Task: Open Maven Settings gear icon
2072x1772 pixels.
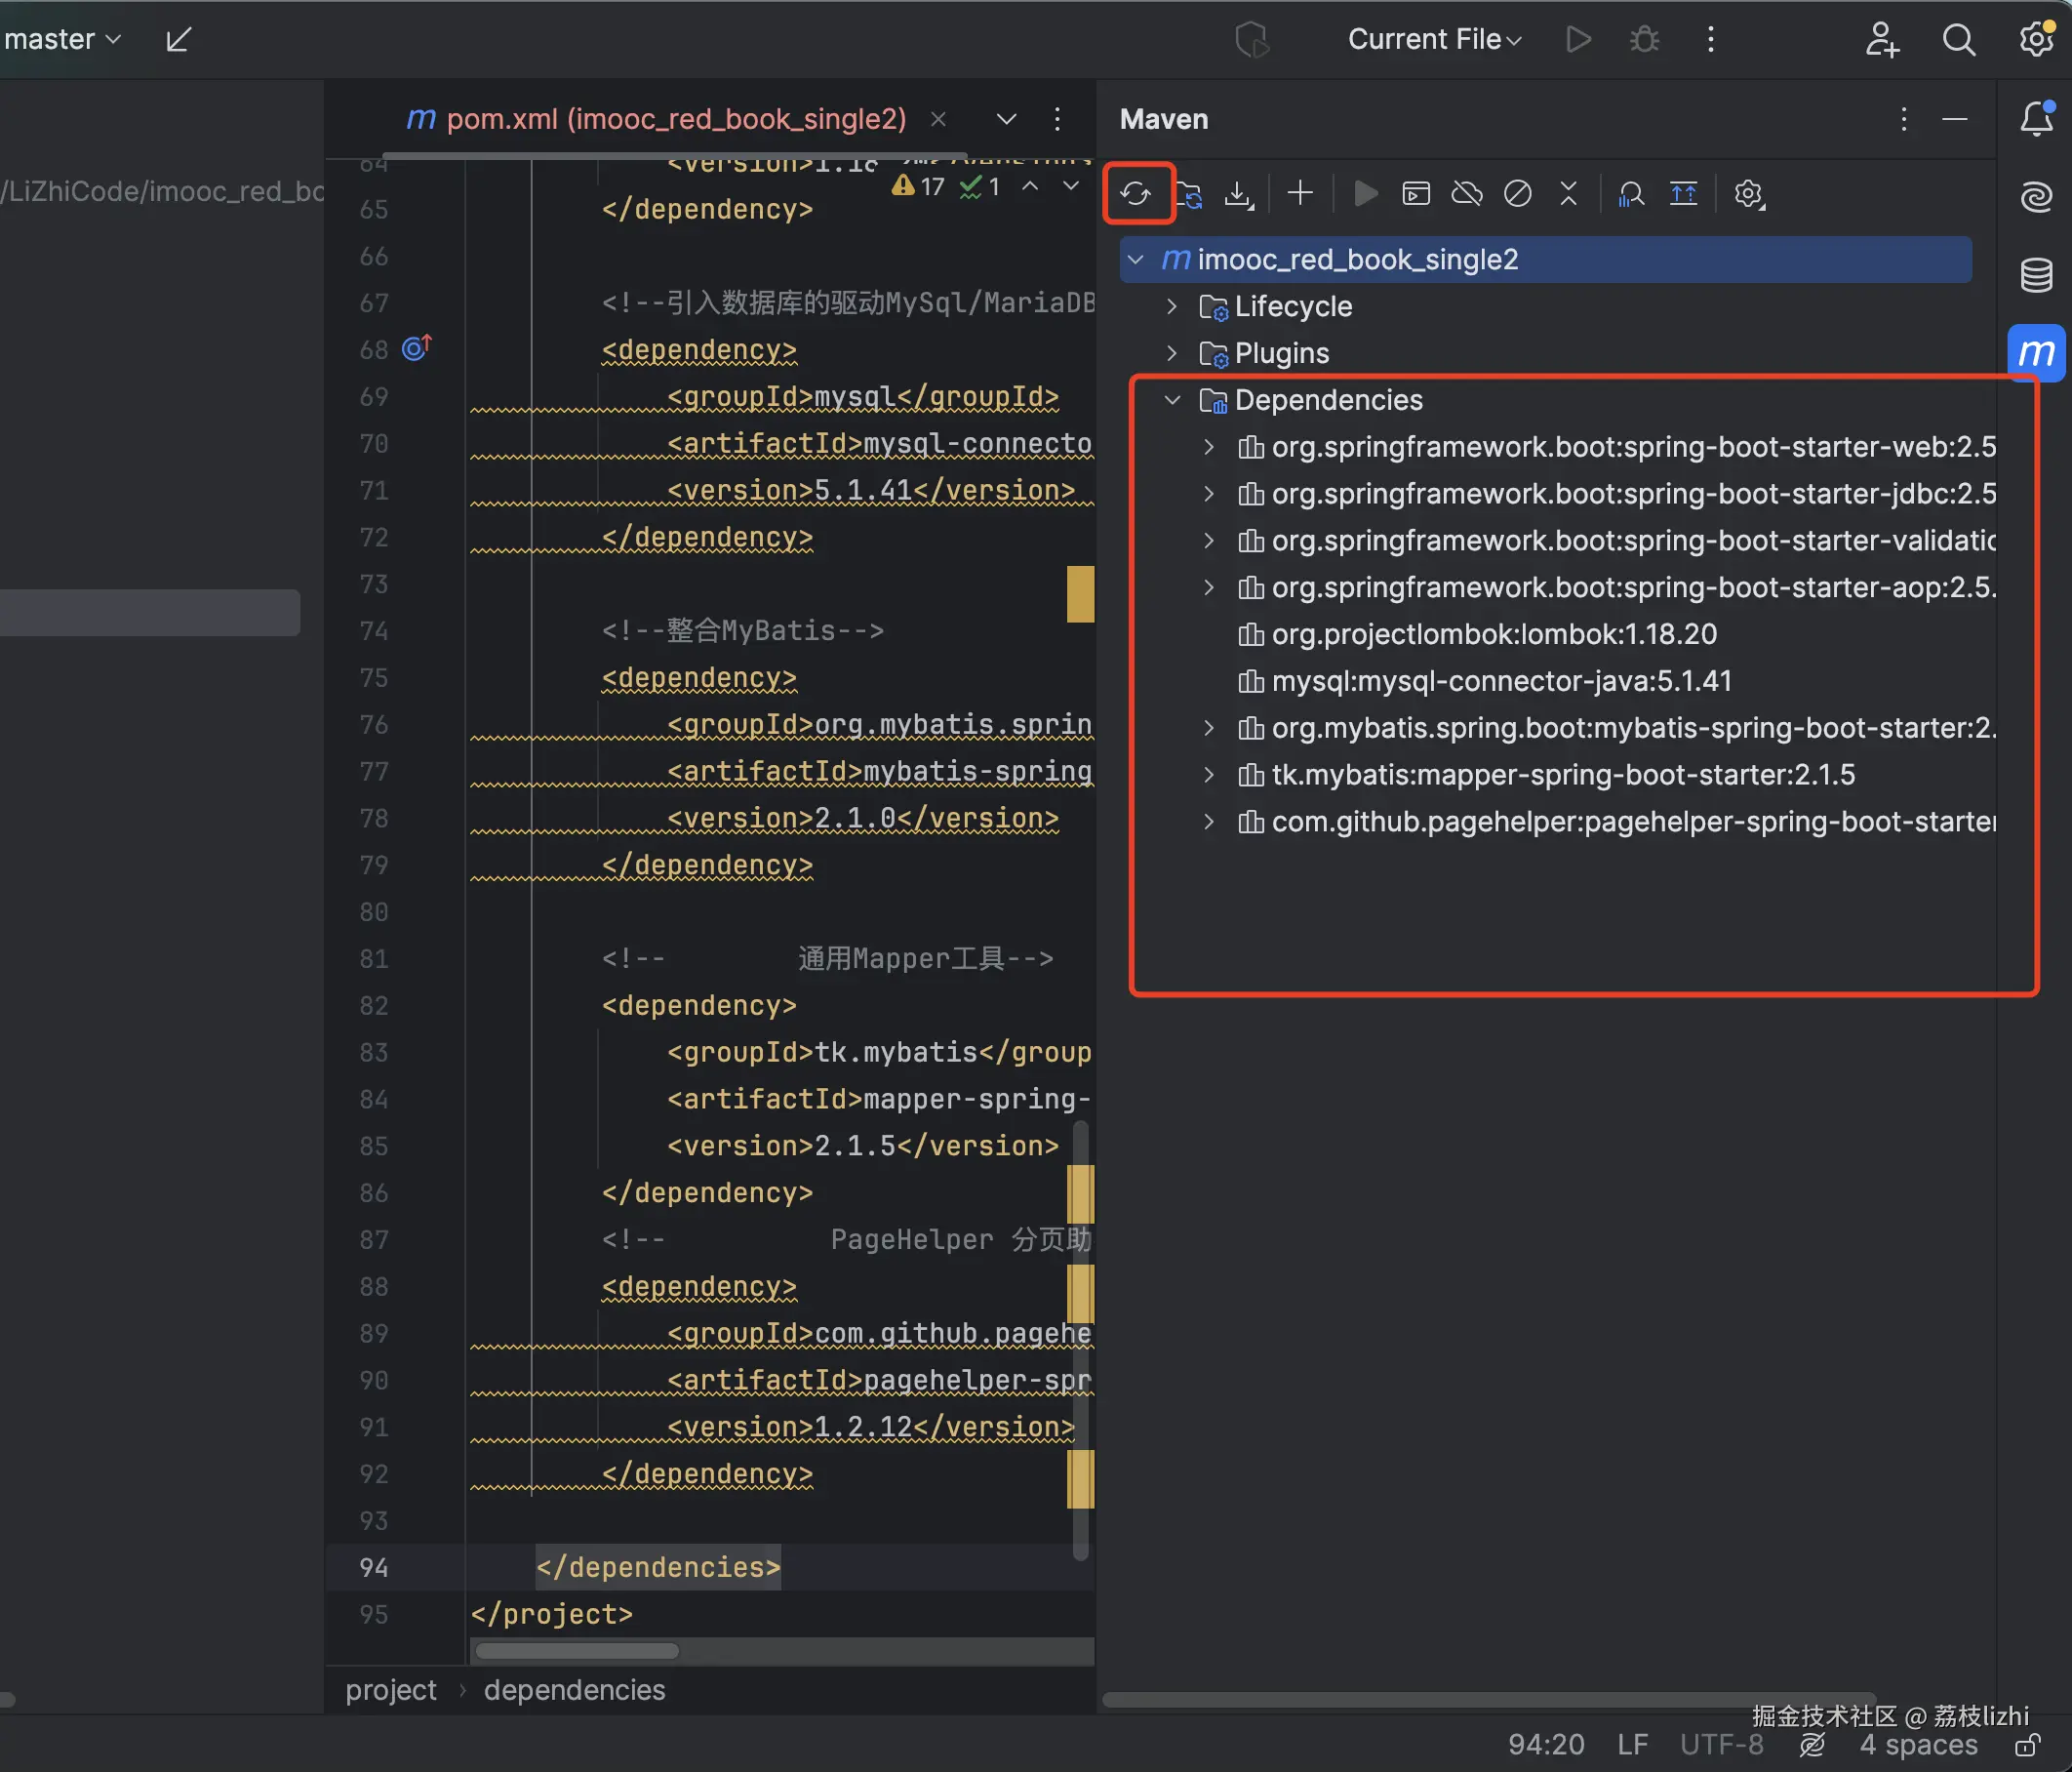Action: click(x=1748, y=194)
